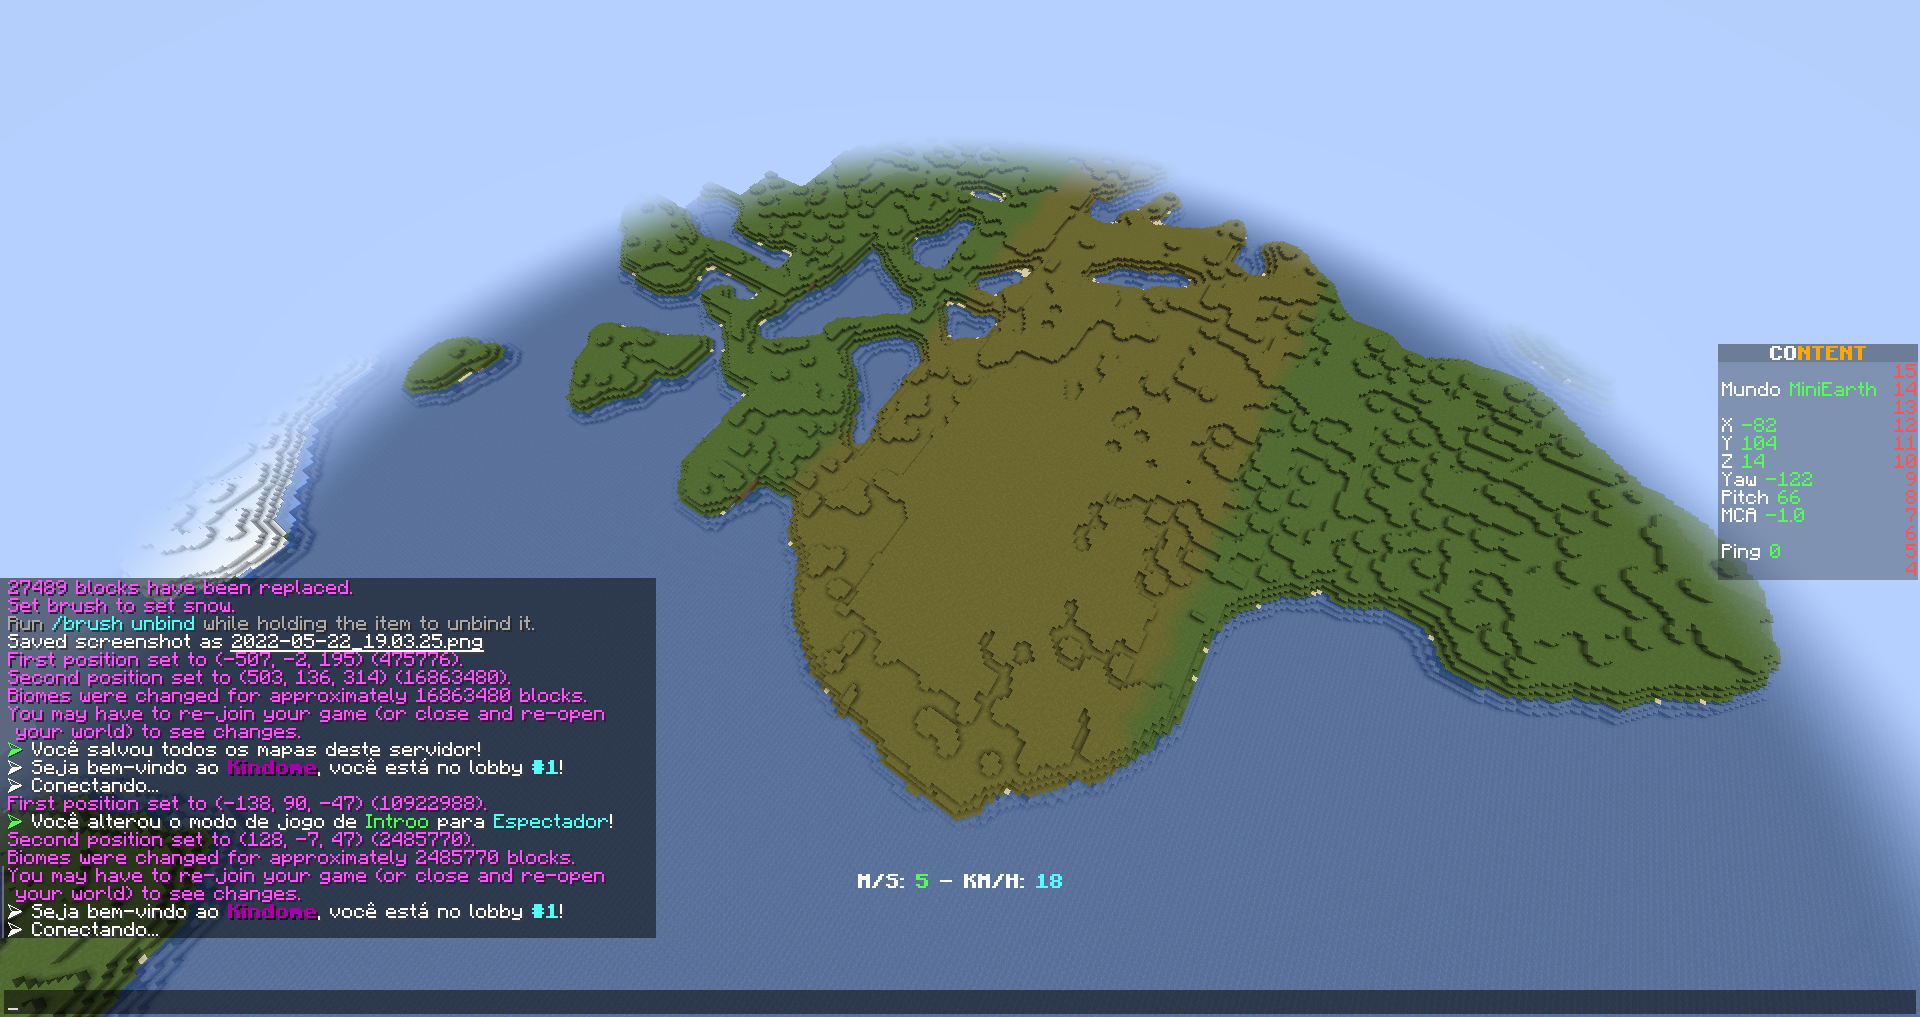Click the last 'Conectando...' chat line
The width and height of the screenshot is (1920, 1017).
(x=83, y=929)
